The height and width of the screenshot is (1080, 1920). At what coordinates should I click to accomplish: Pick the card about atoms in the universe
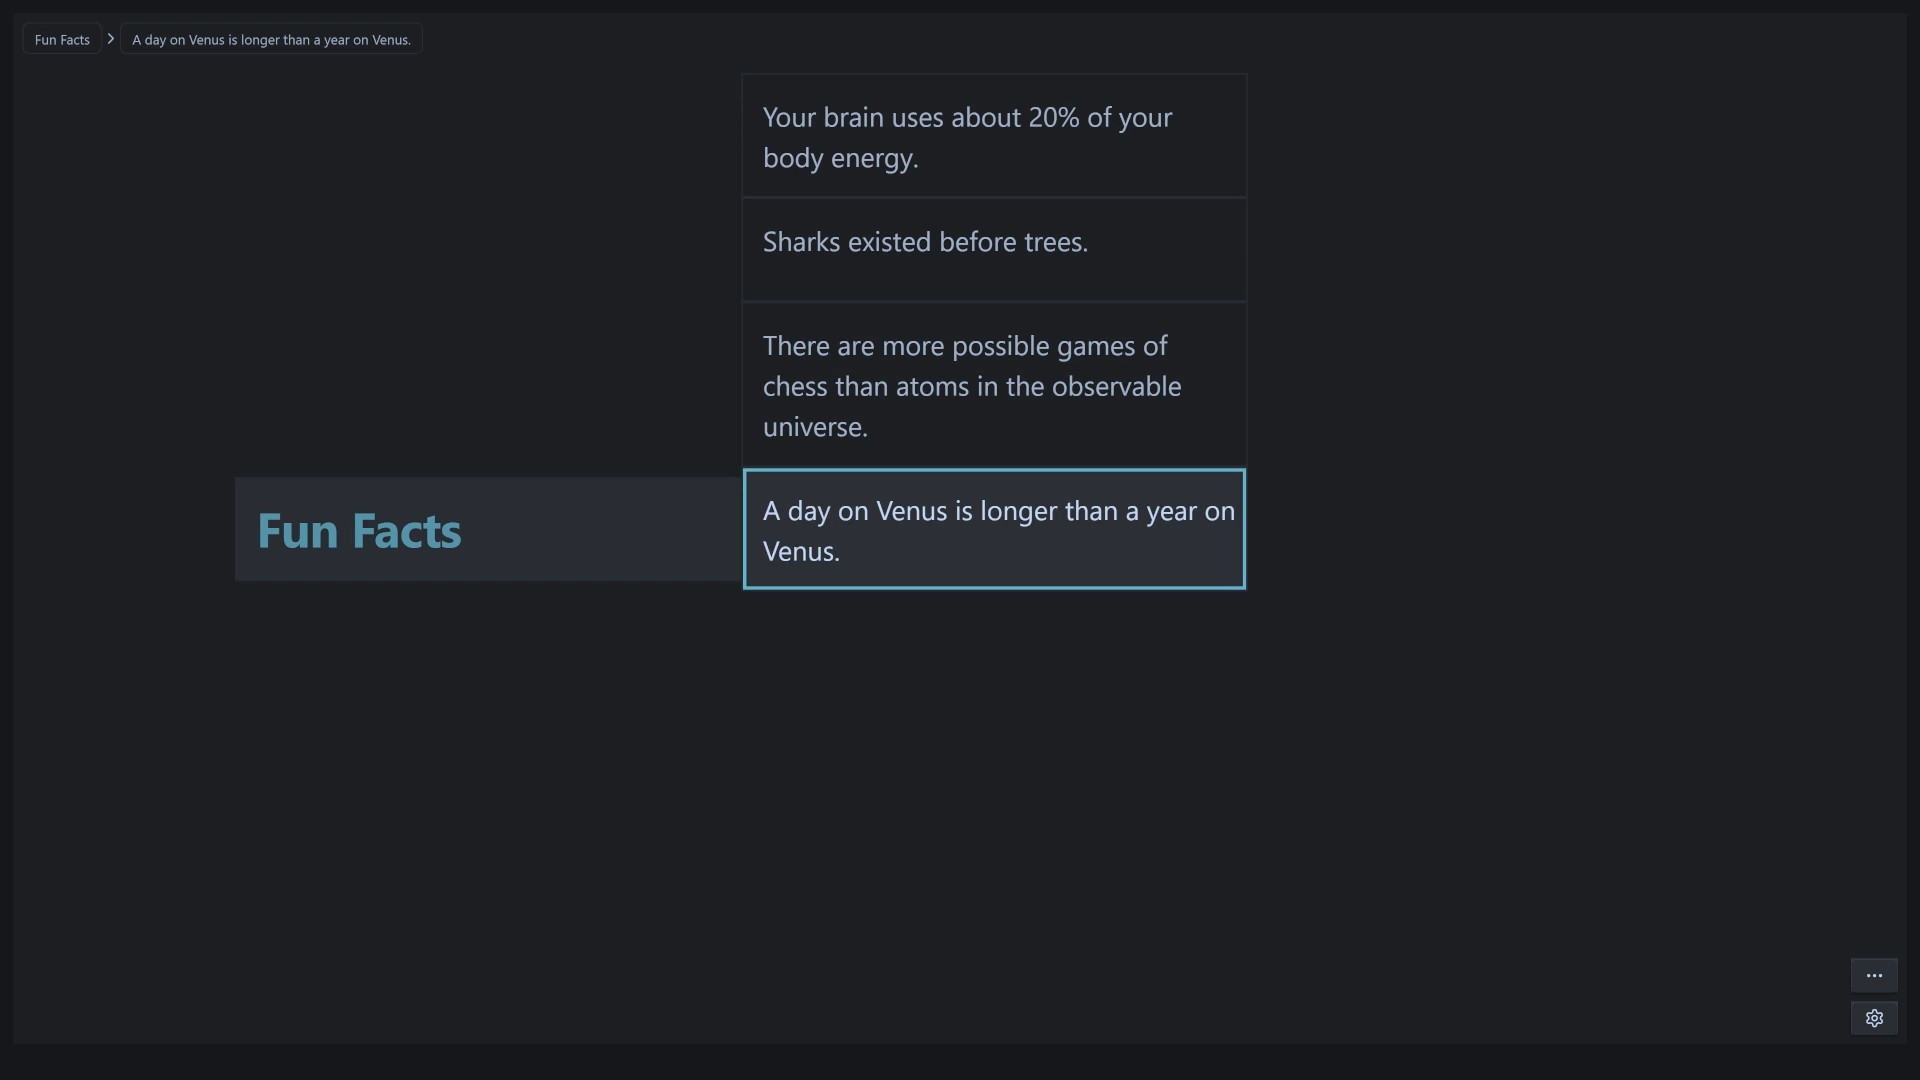pyautogui.click(x=993, y=385)
